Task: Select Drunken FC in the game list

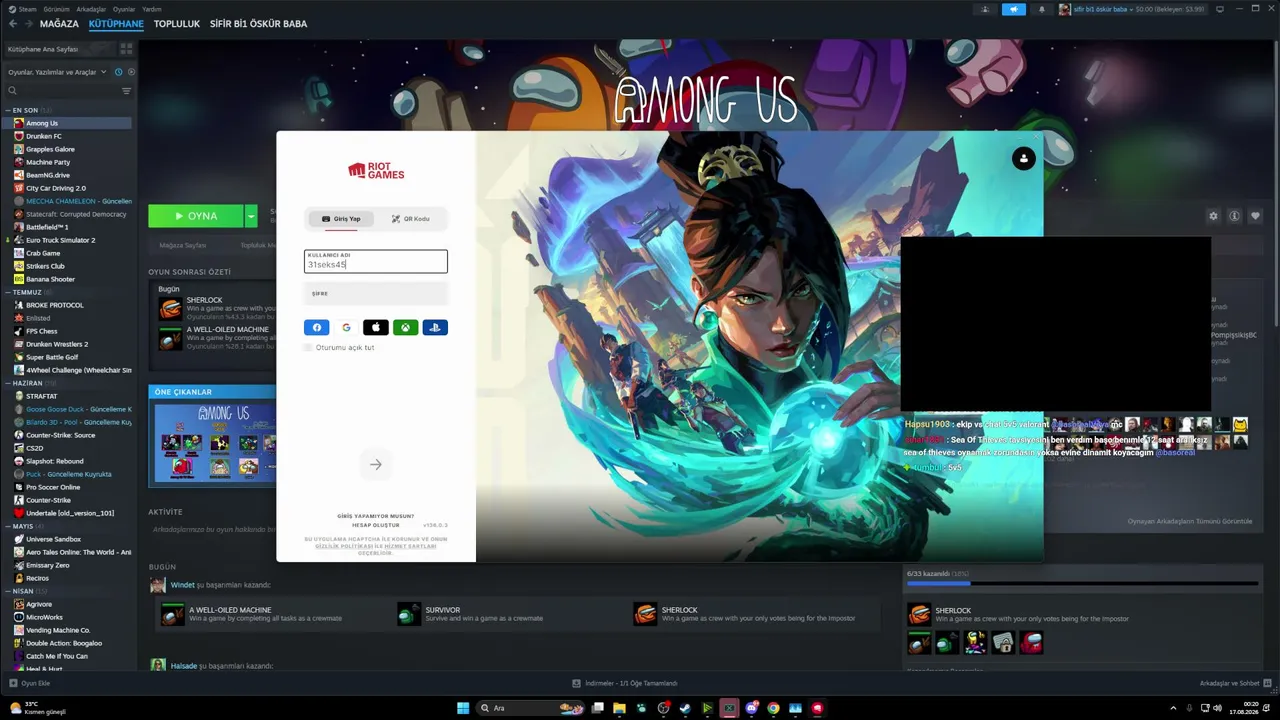Action: 67,136
